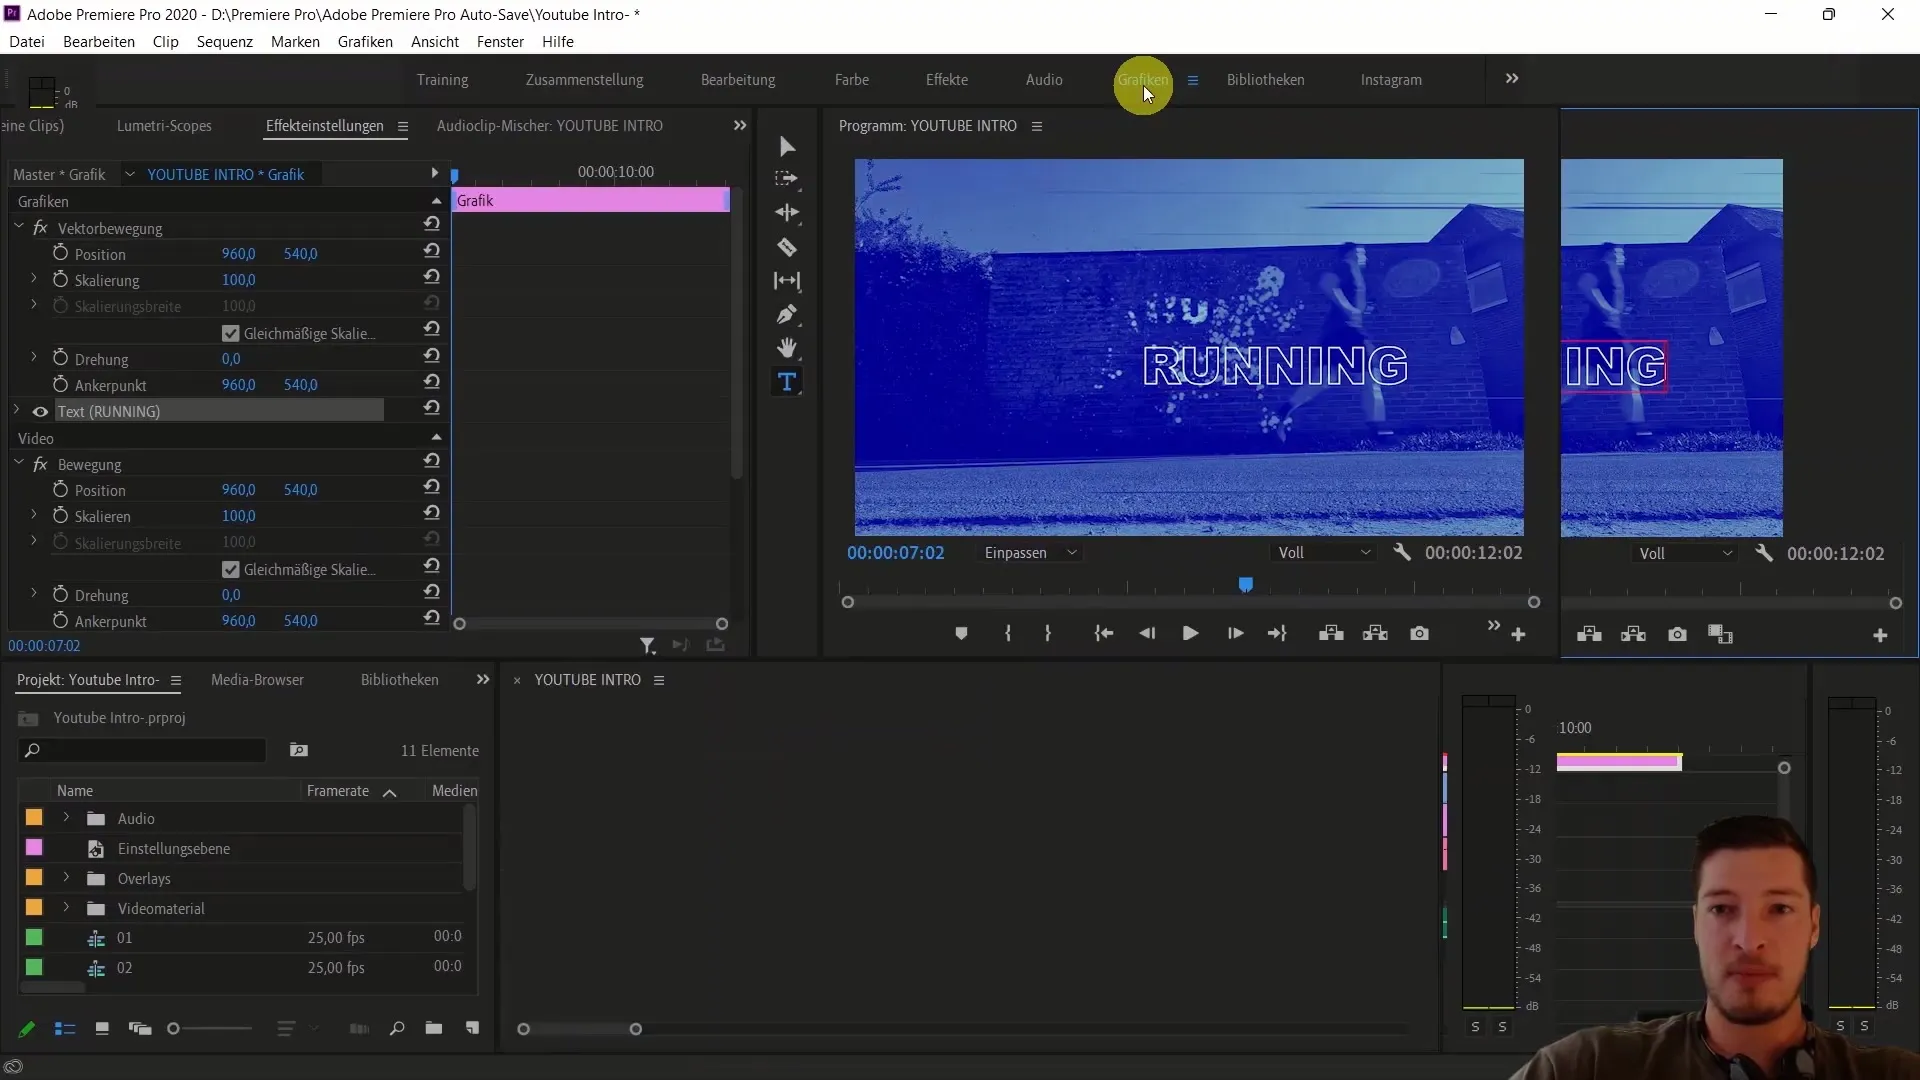Create new bin from search in Project panel
This screenshot has width=1920, height=1080.
pos(298,750)
